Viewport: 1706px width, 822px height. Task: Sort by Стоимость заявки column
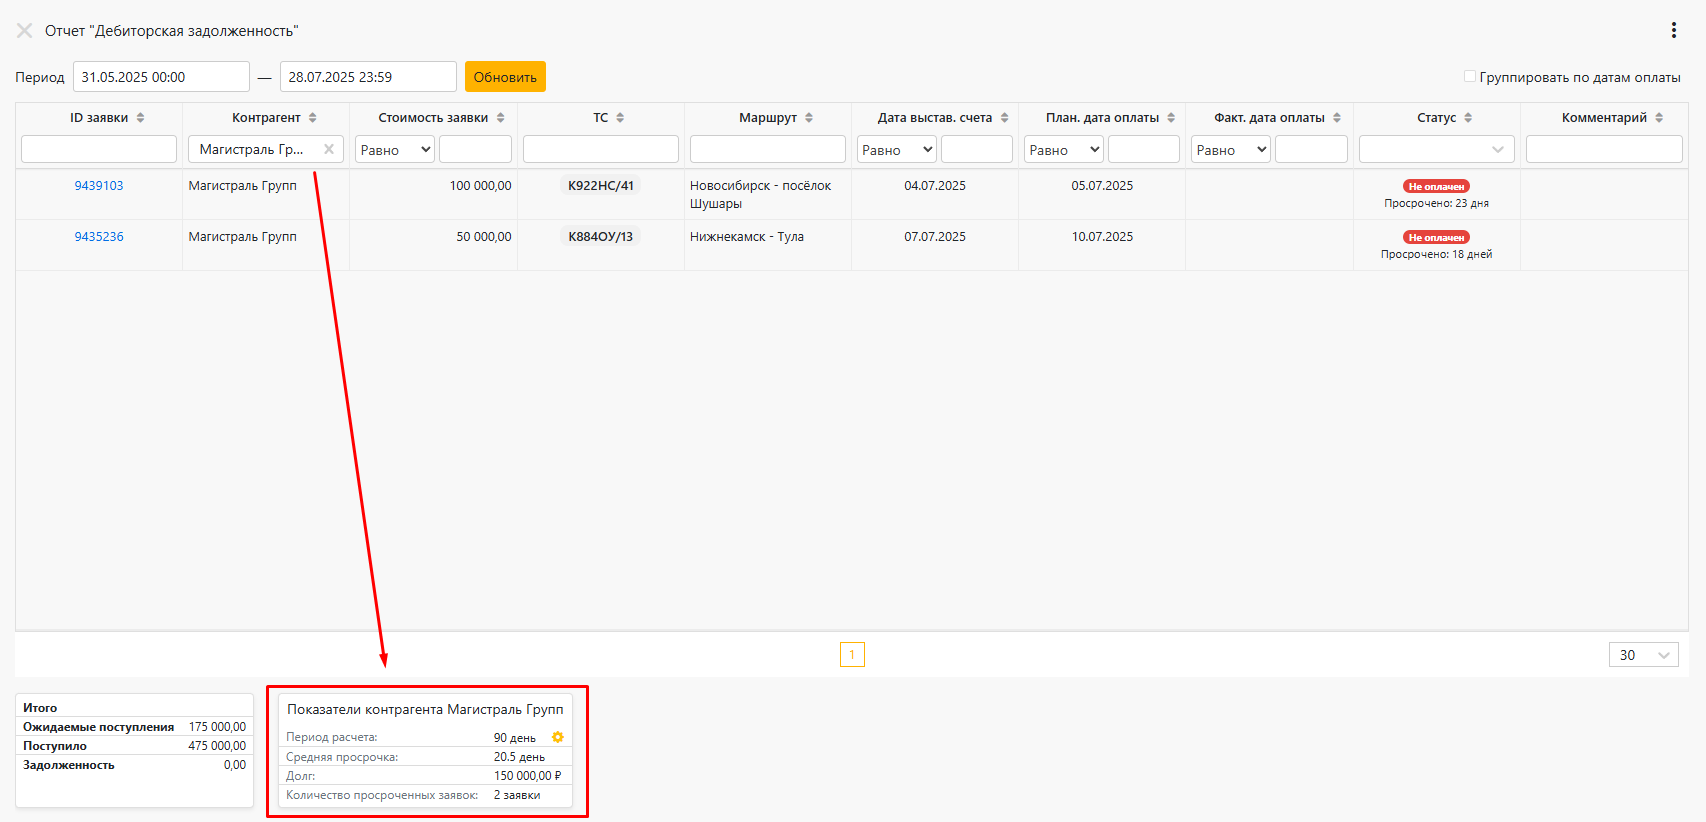[x=500, y=118]
